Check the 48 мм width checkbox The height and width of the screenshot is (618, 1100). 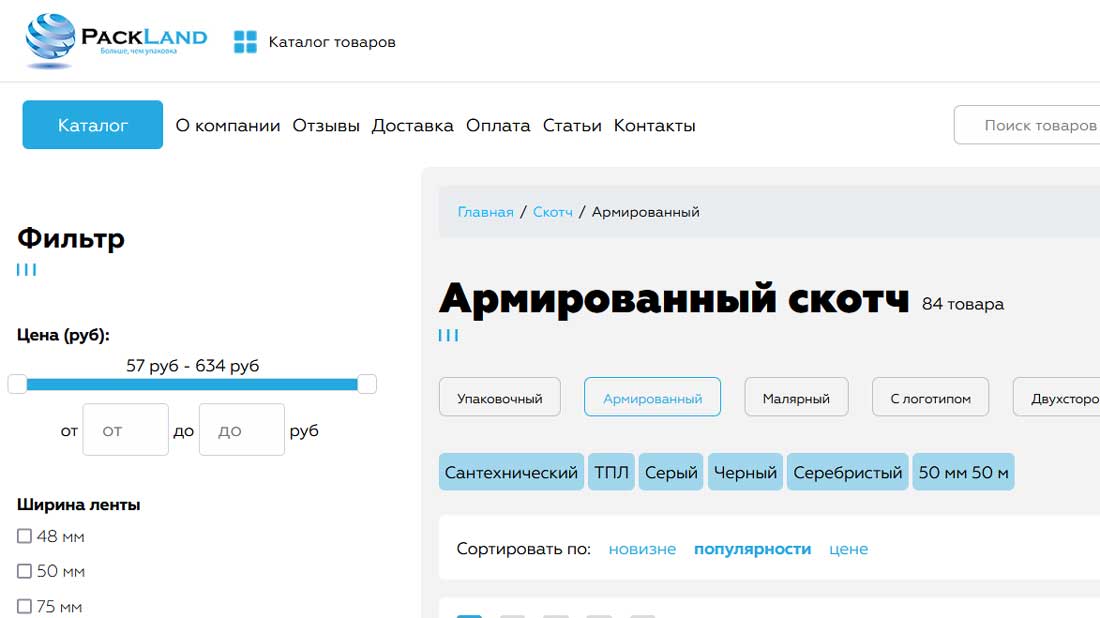click(x=23, y=536)
